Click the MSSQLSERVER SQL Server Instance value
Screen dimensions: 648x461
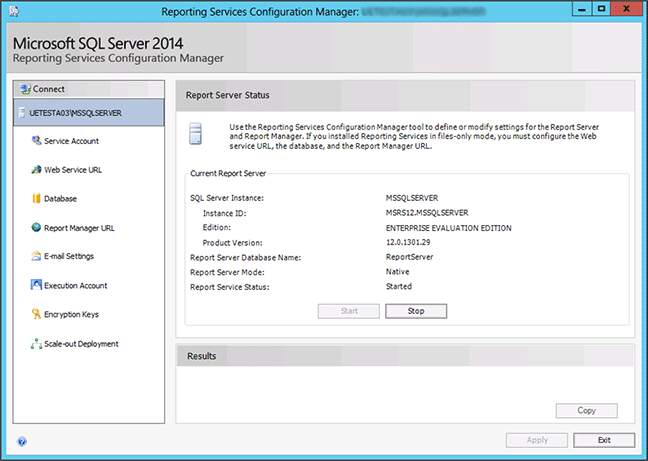click(x=412, y=198)
